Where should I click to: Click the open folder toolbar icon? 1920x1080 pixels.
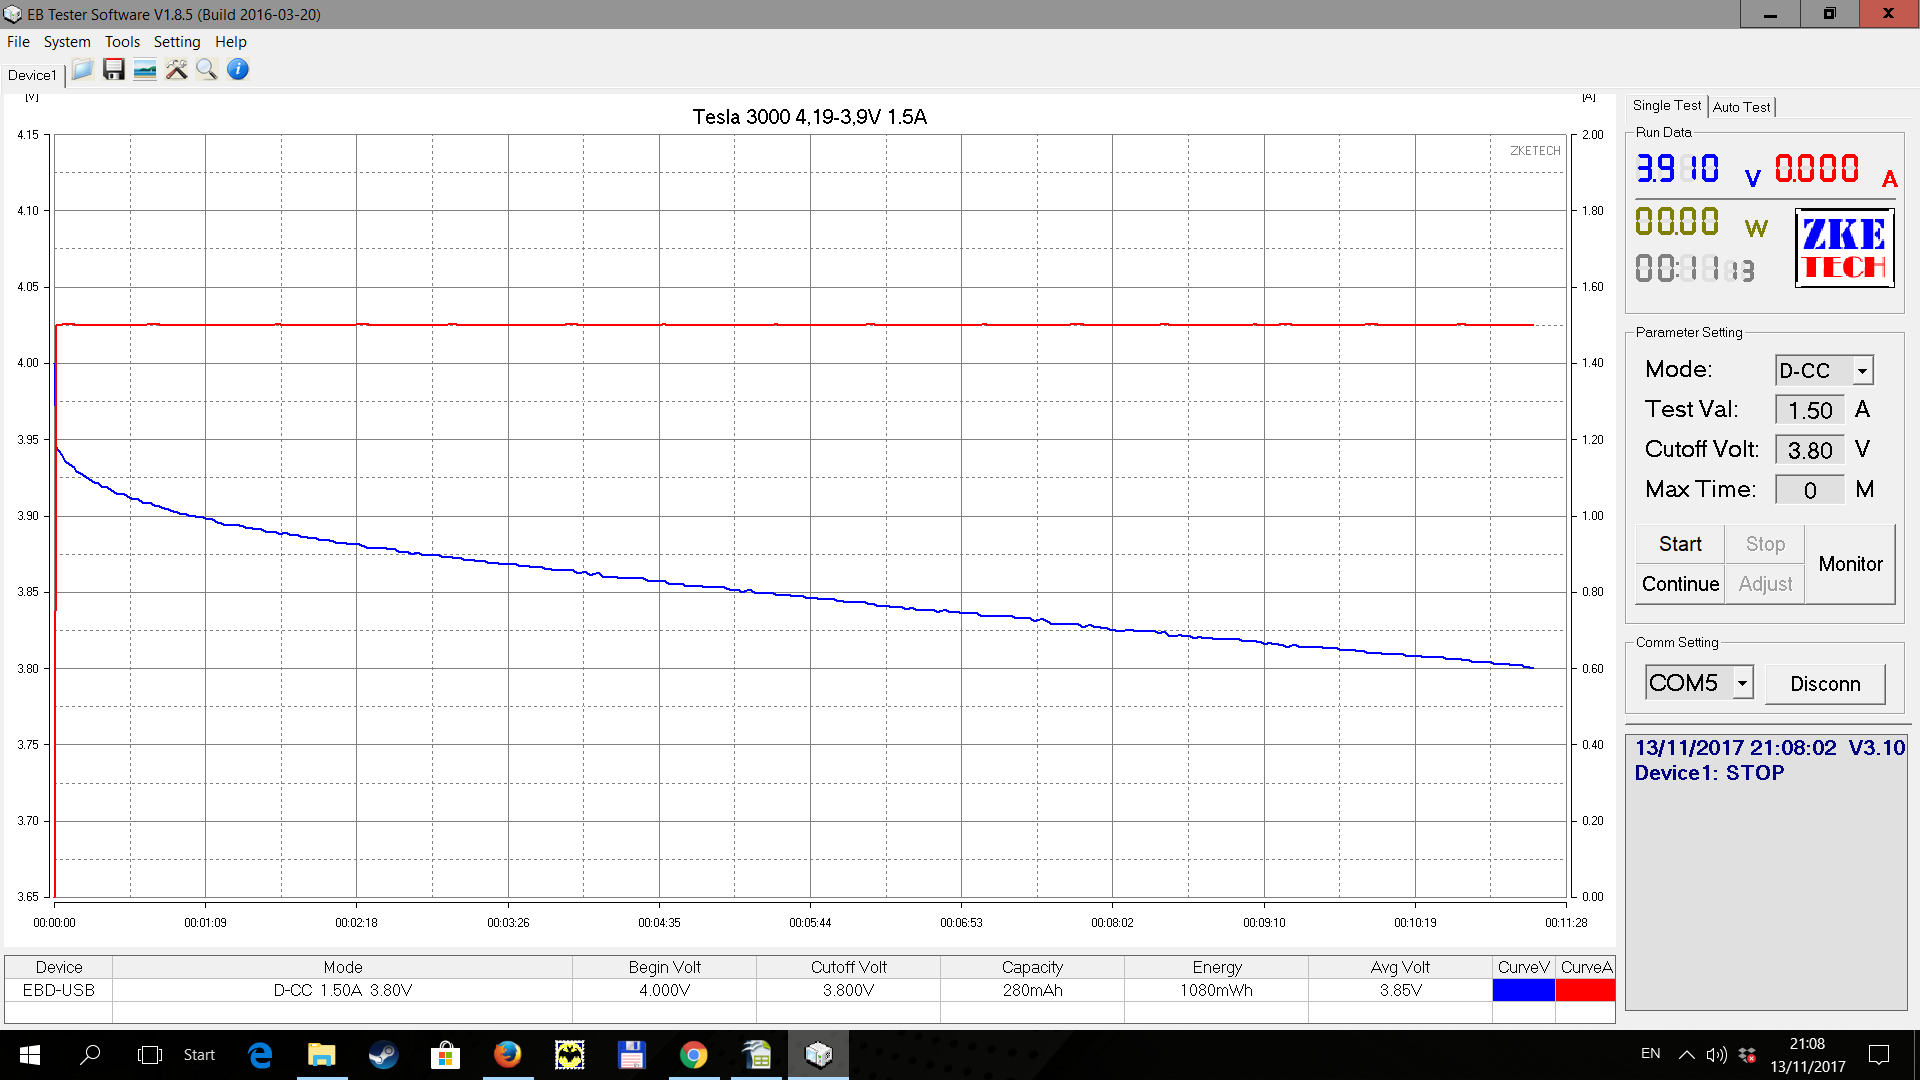[x=83, y=70]
